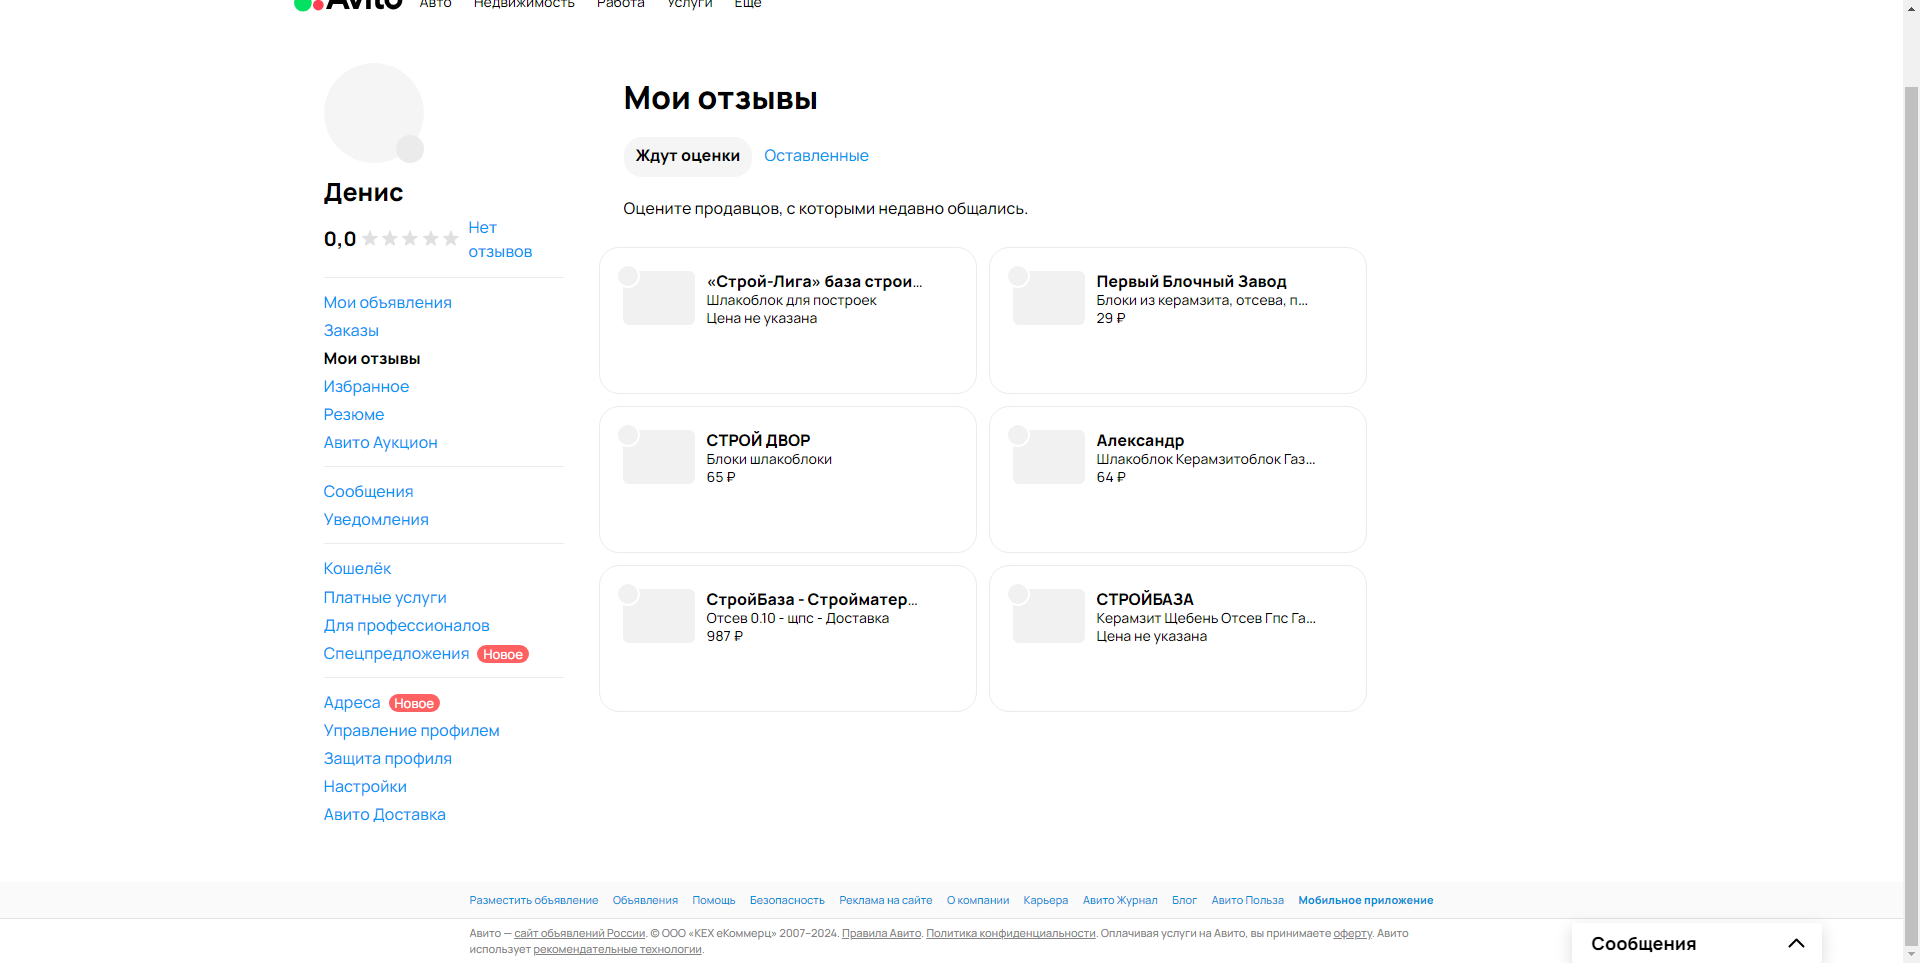Screen dimensions: 1920x963
Task: Open Мои объявления in sidebar
Action: (387, 303)
